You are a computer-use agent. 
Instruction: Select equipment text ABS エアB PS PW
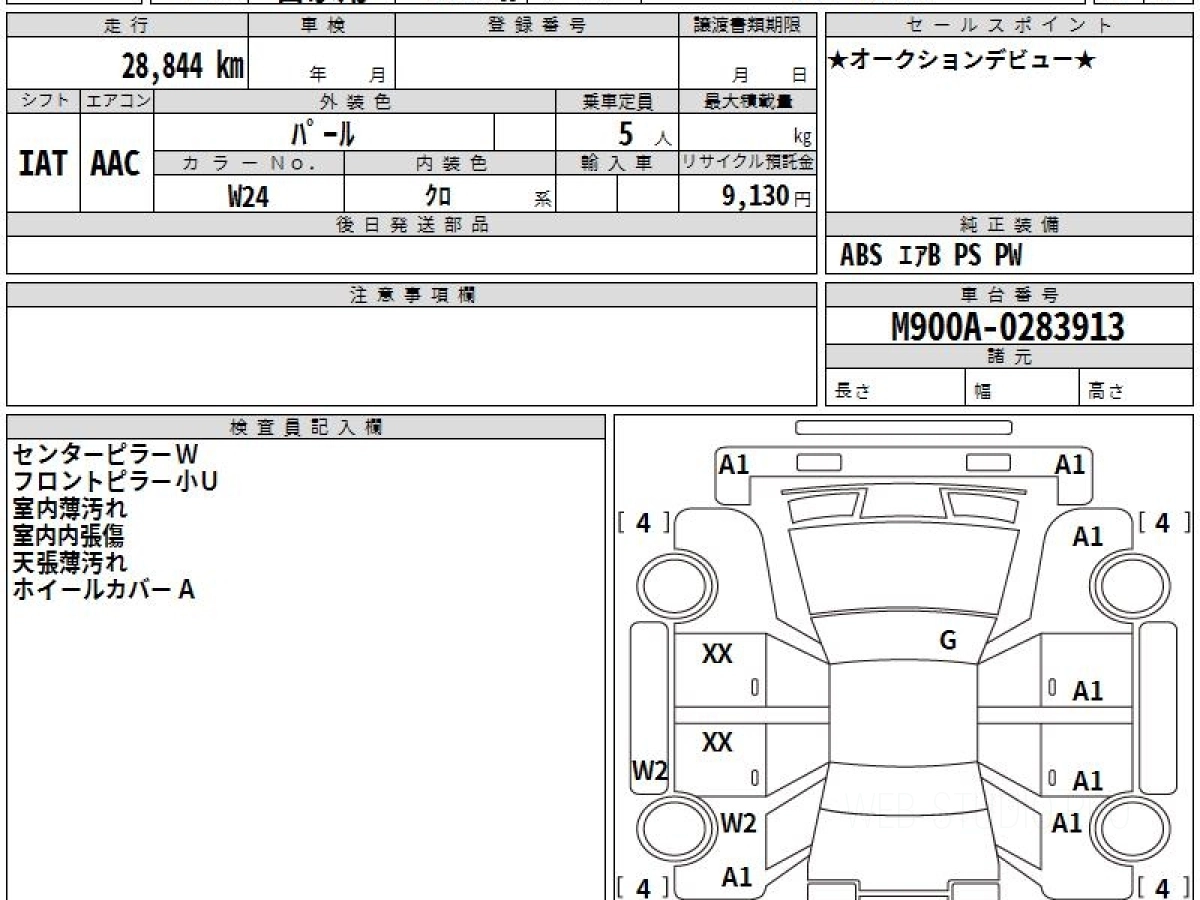point(931,256)
